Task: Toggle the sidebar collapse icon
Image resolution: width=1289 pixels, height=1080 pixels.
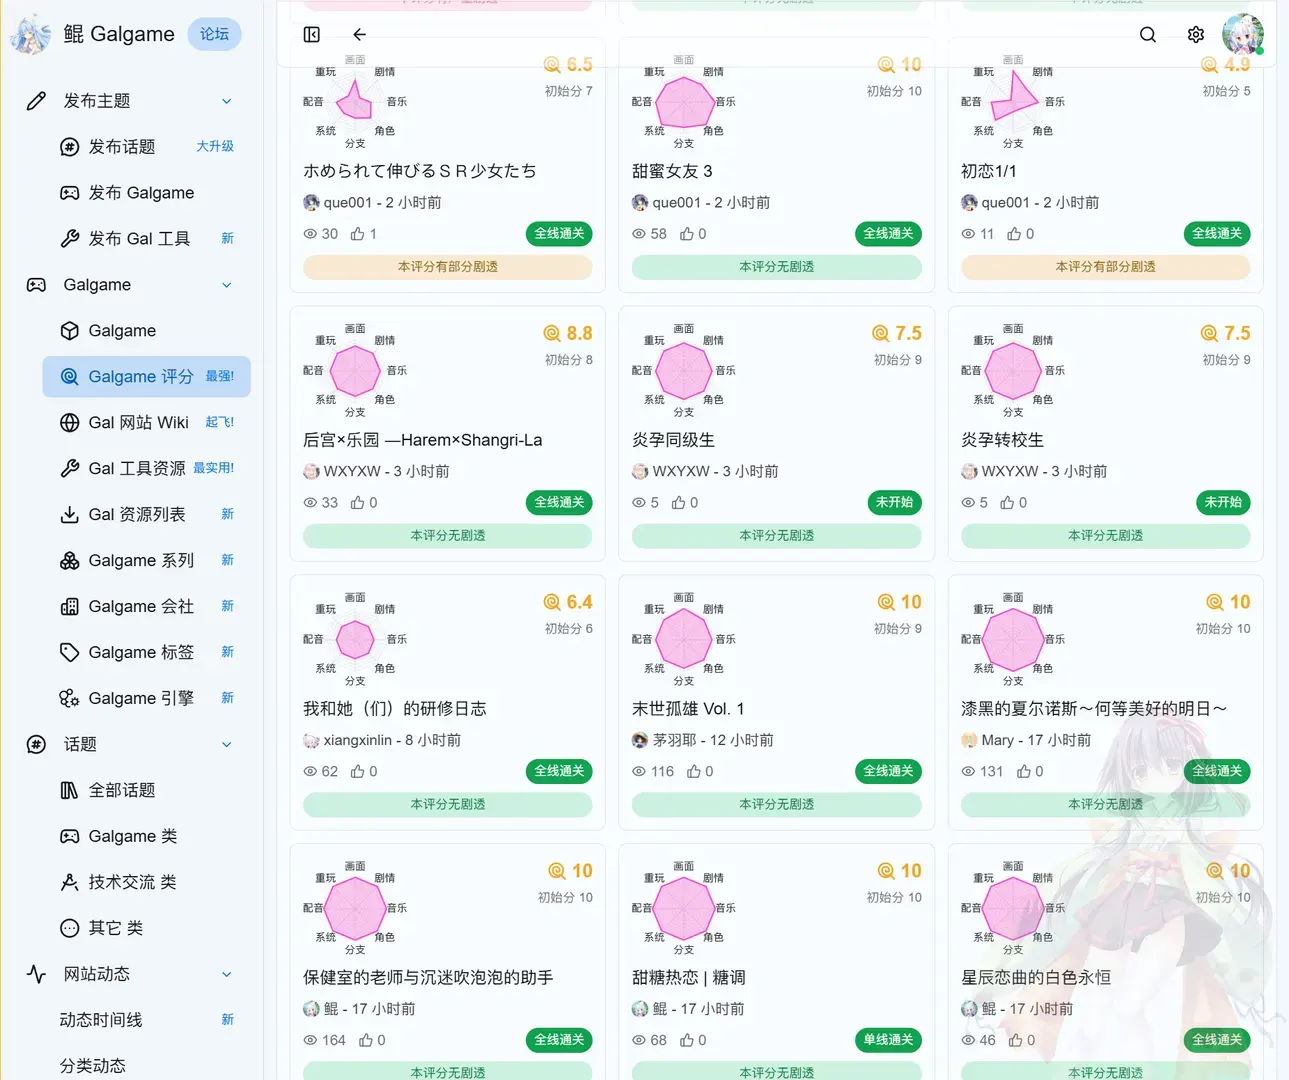Action: click(x=312, y=35)
